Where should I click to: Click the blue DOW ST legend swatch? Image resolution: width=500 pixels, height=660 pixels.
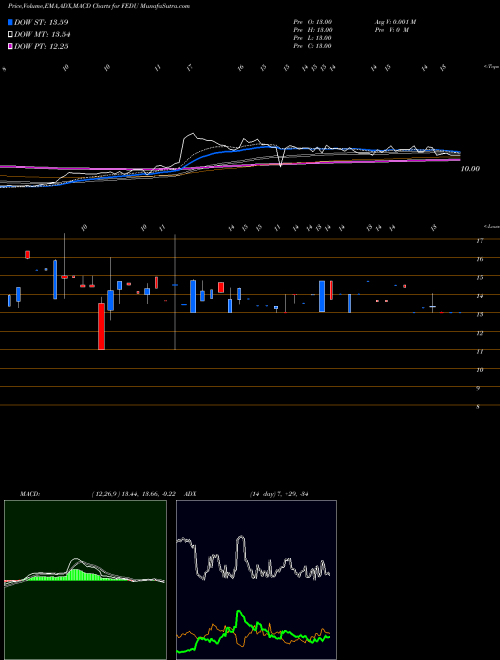point(10,22)
